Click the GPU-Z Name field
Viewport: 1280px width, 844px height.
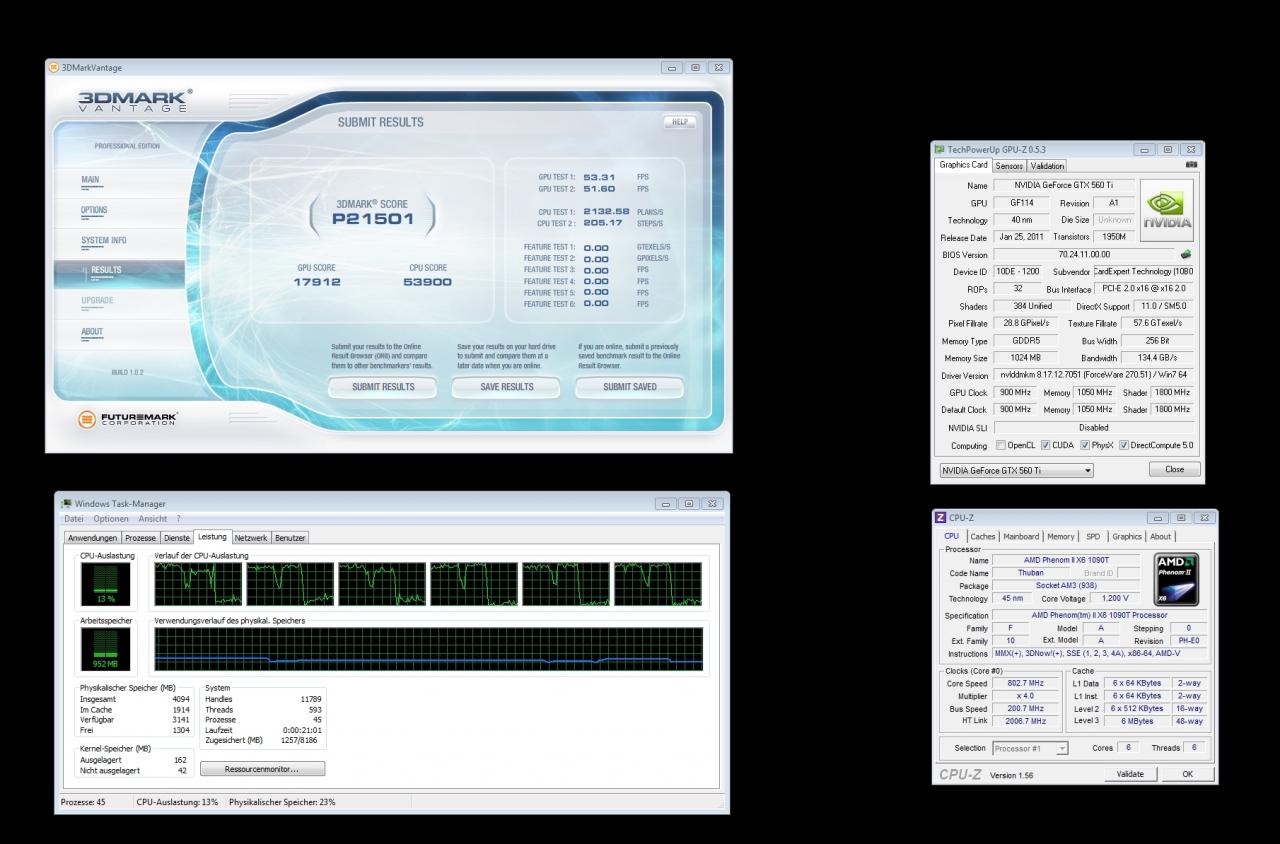click(1064, 185)
